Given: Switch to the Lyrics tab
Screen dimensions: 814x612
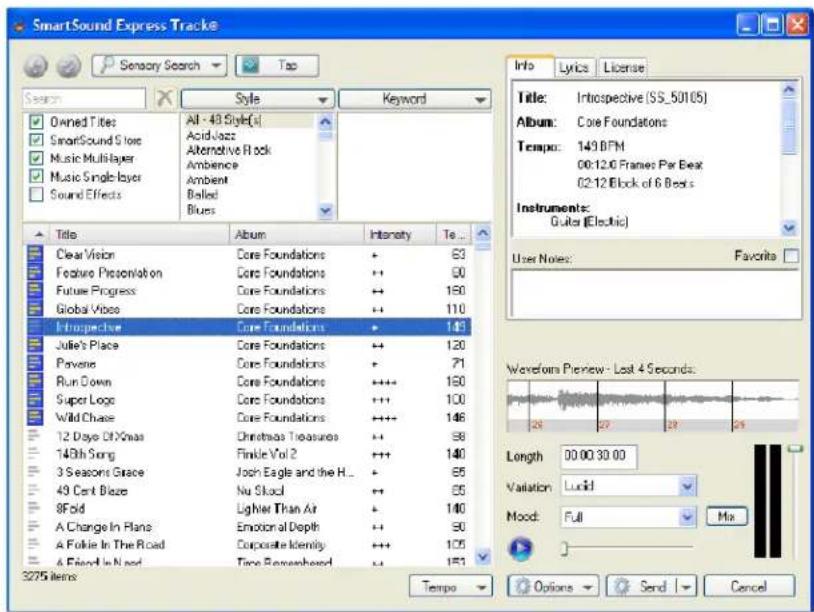Looking at the screenshot, I should [x=574, y=68].
